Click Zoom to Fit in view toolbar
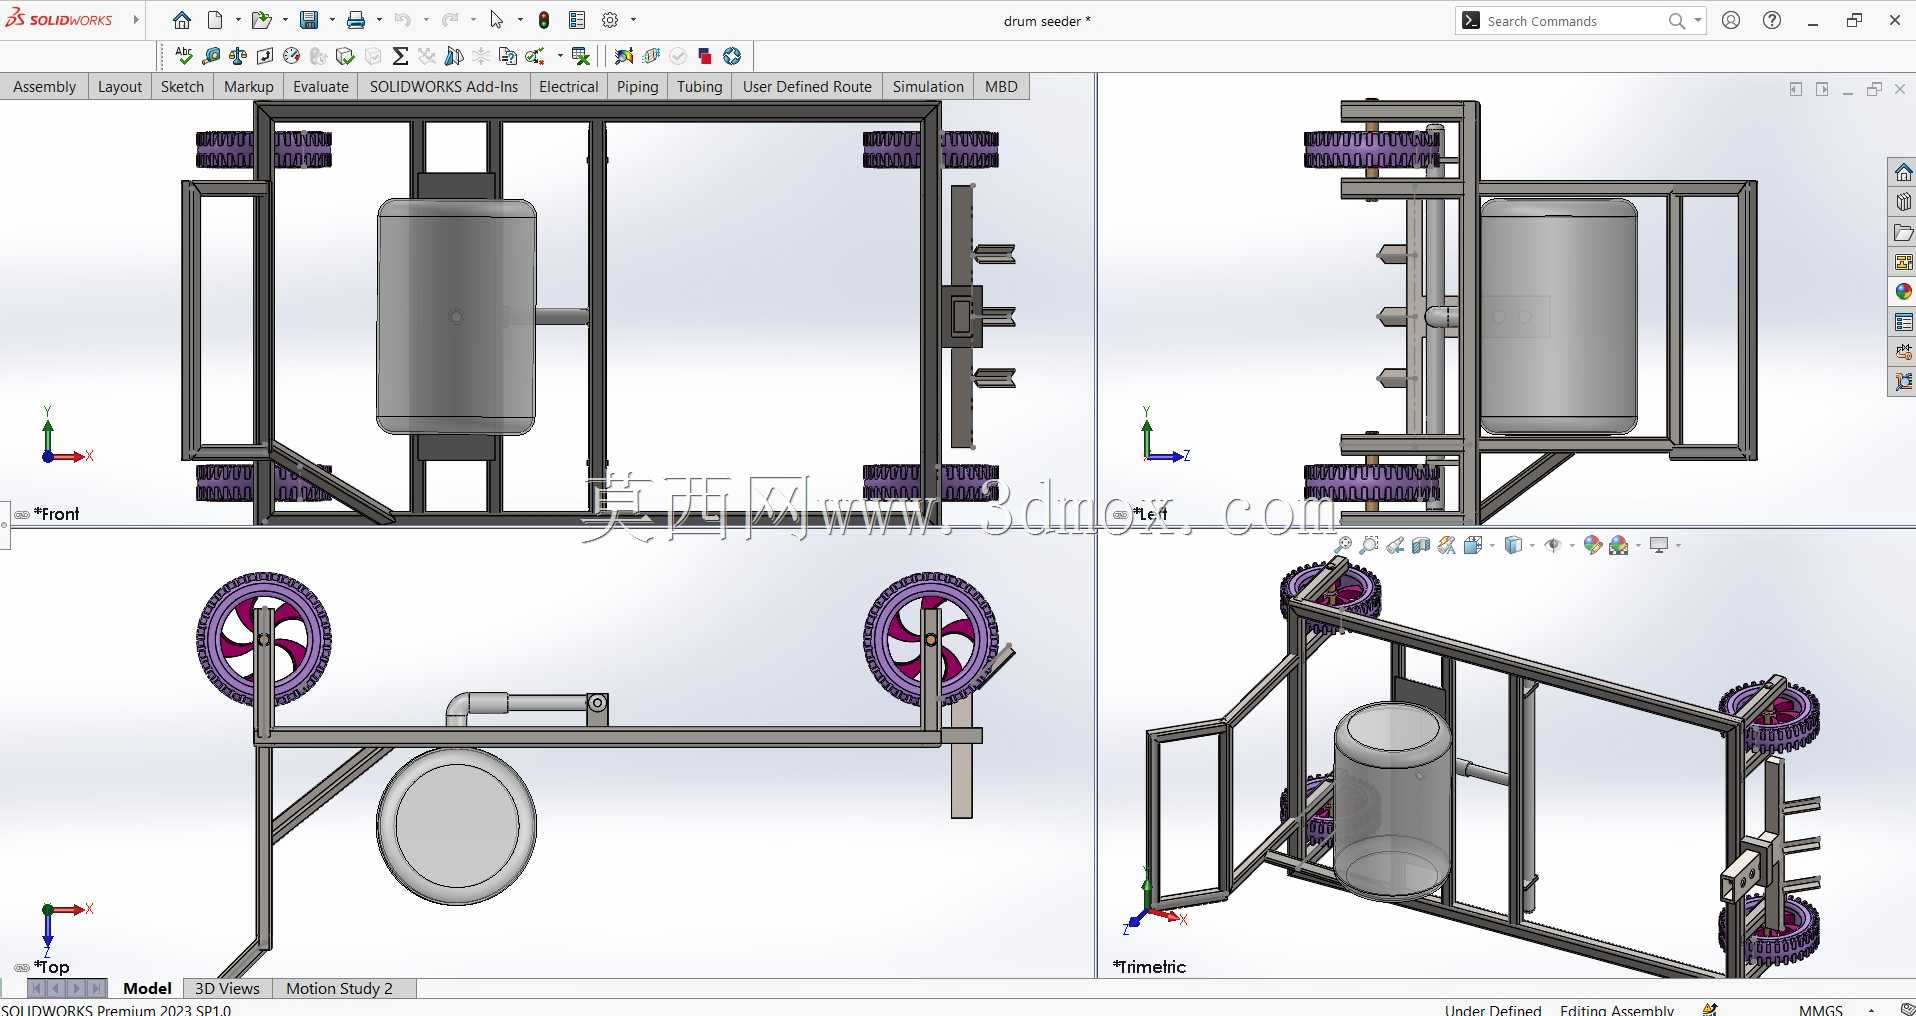Viewport: 1916px width, 1016px height. tap(1343, 545)
